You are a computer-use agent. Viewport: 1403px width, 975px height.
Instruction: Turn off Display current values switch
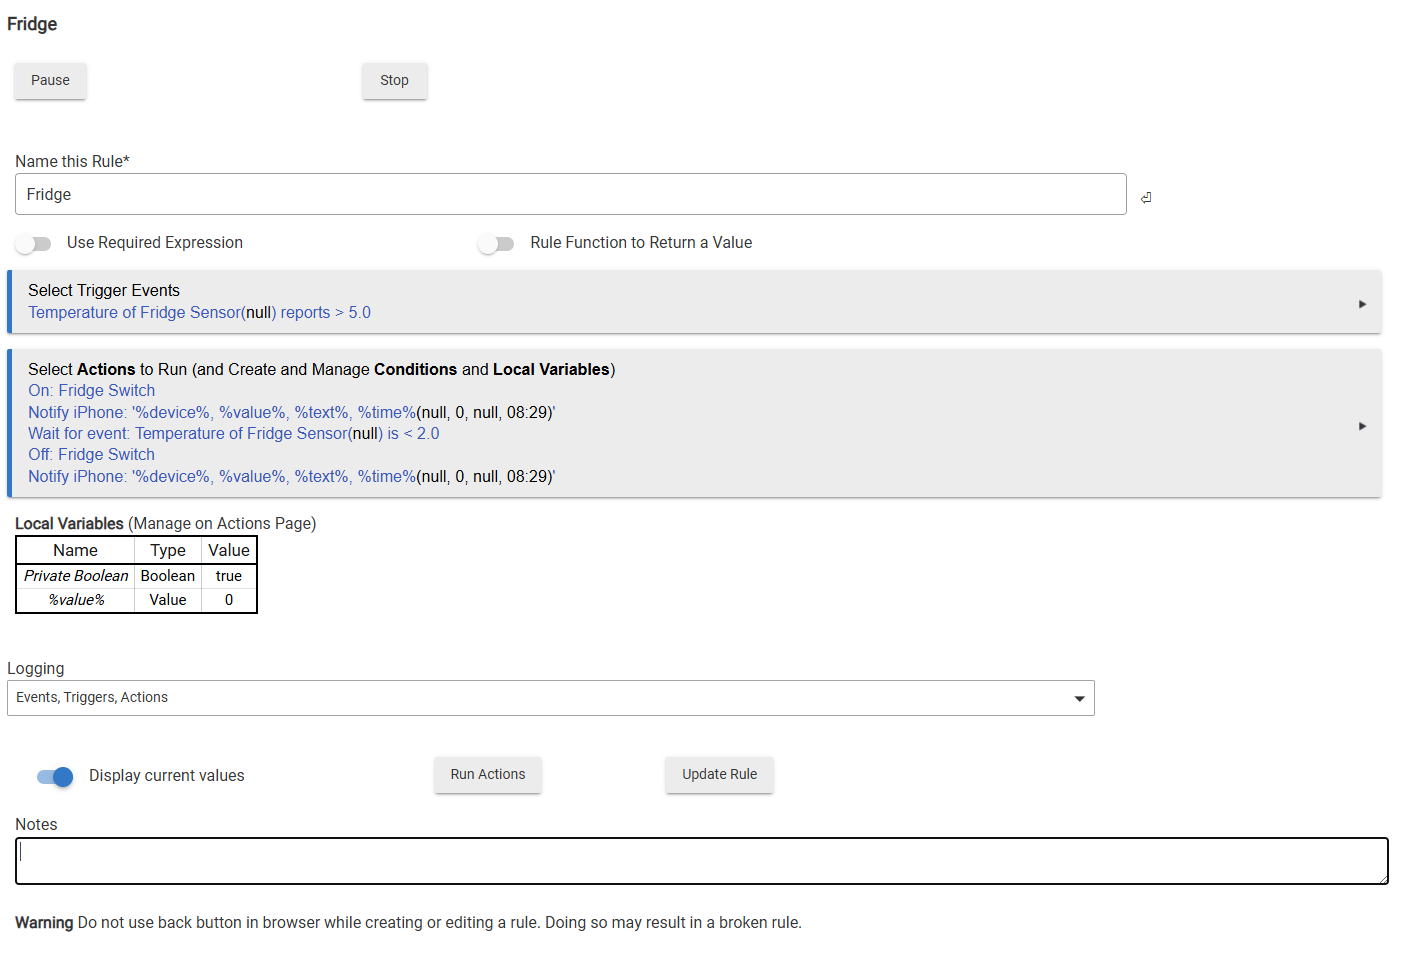pyautogui.click(x=55, y=777)
